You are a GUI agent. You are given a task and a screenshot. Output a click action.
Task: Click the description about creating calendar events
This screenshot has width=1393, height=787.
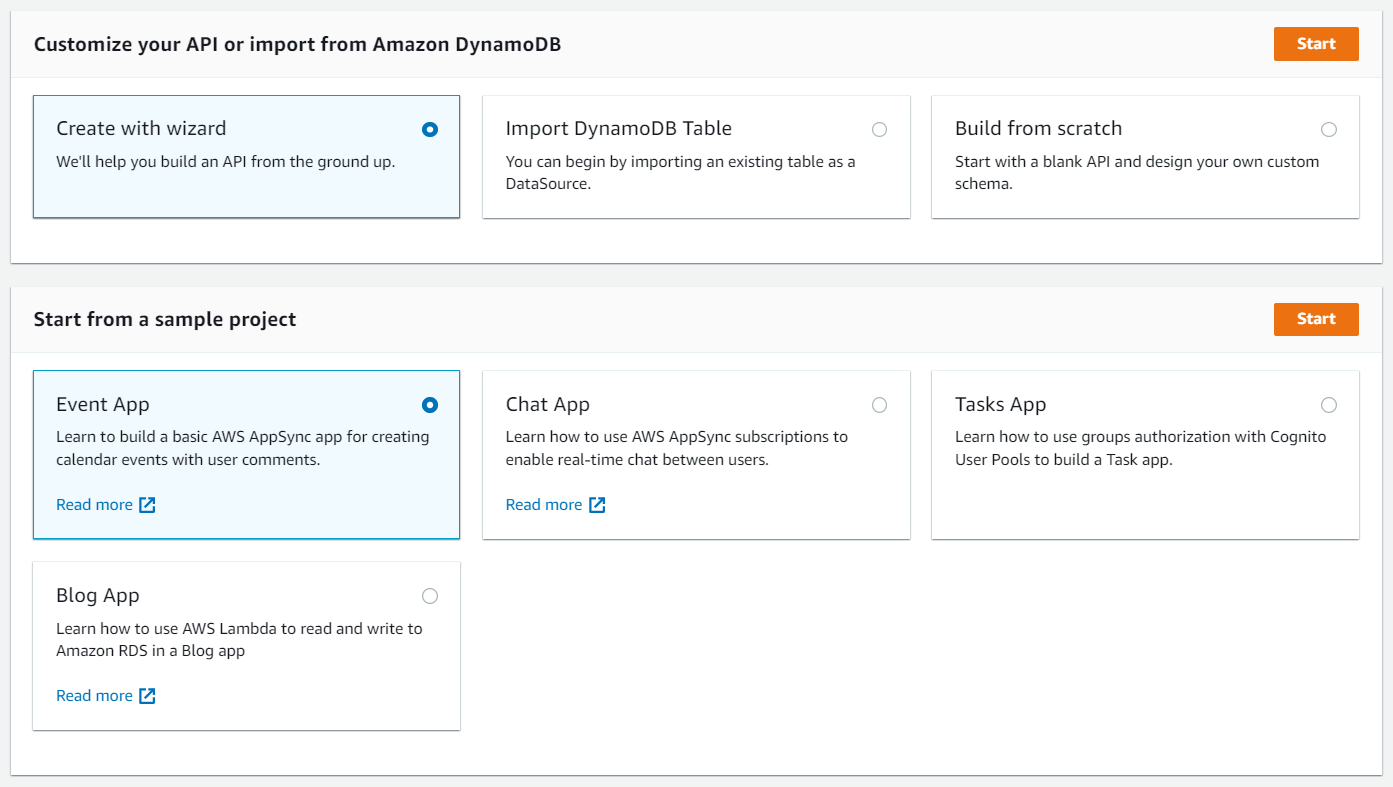click(243, 449)
